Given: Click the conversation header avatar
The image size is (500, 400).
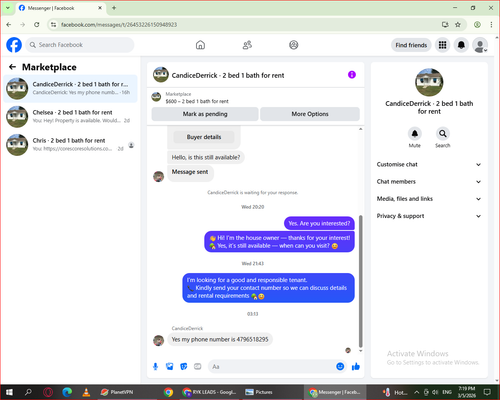Looking at the screenshot, I should click(161, 75).
